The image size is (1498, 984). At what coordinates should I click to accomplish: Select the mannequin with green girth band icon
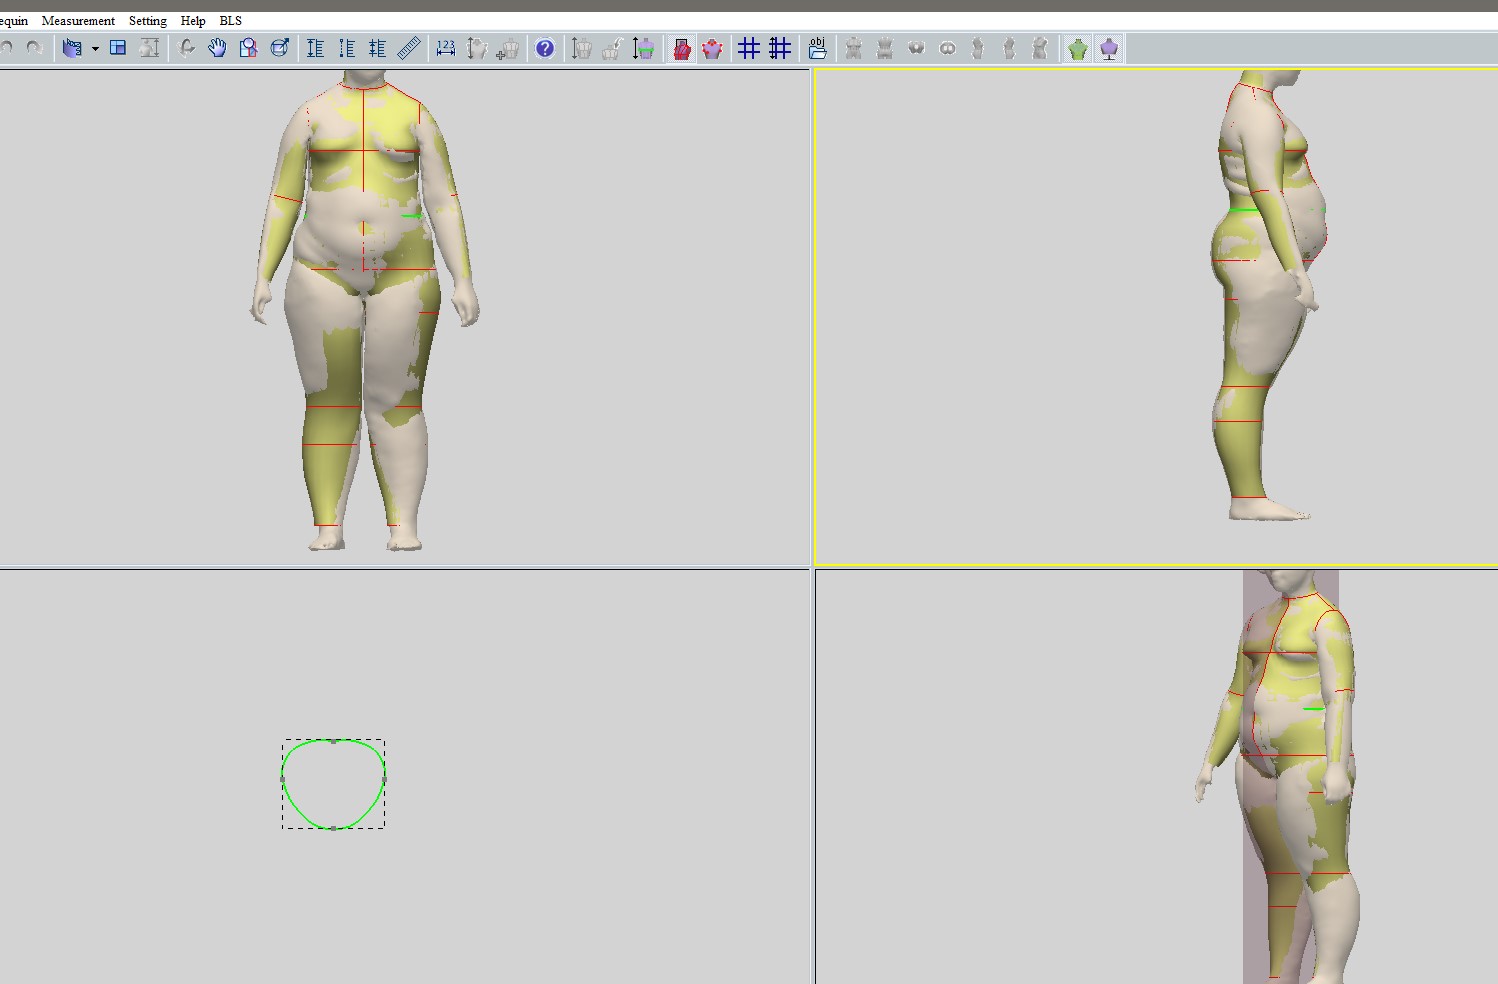pos(643,48)
